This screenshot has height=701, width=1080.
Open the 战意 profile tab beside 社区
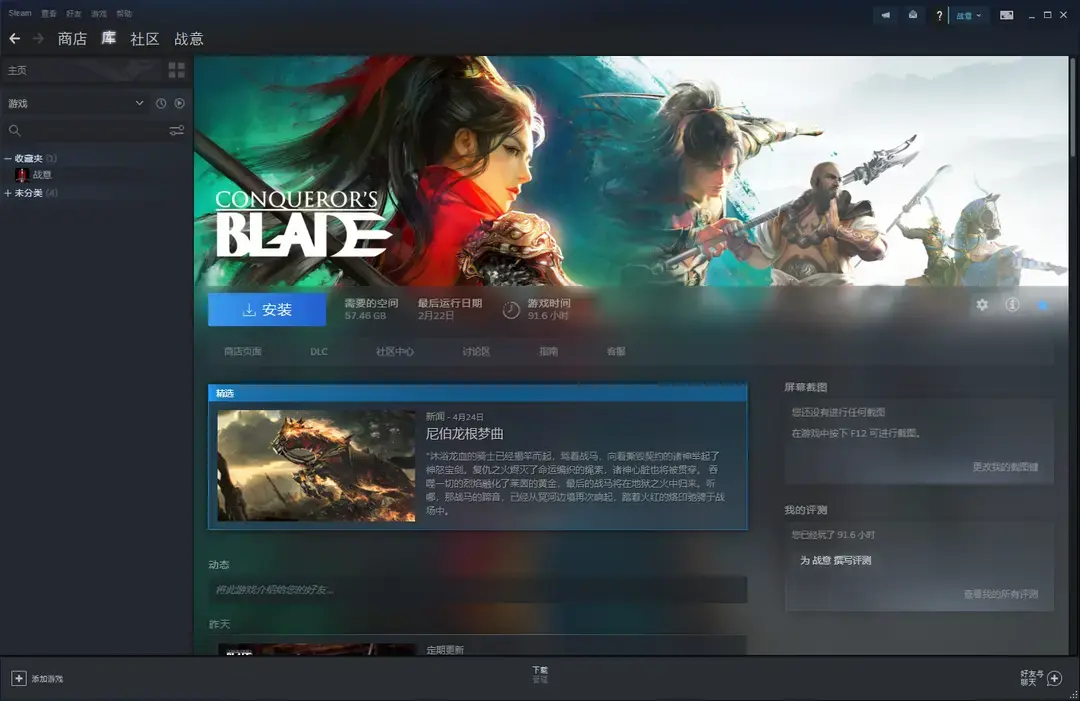point(189,39)
